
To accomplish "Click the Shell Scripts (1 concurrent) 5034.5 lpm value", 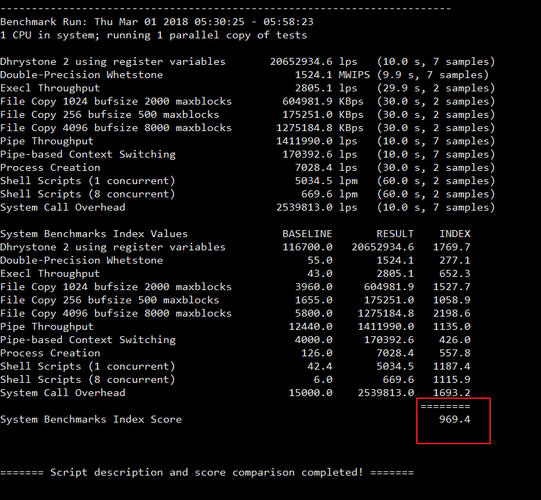I will [326, 181].
